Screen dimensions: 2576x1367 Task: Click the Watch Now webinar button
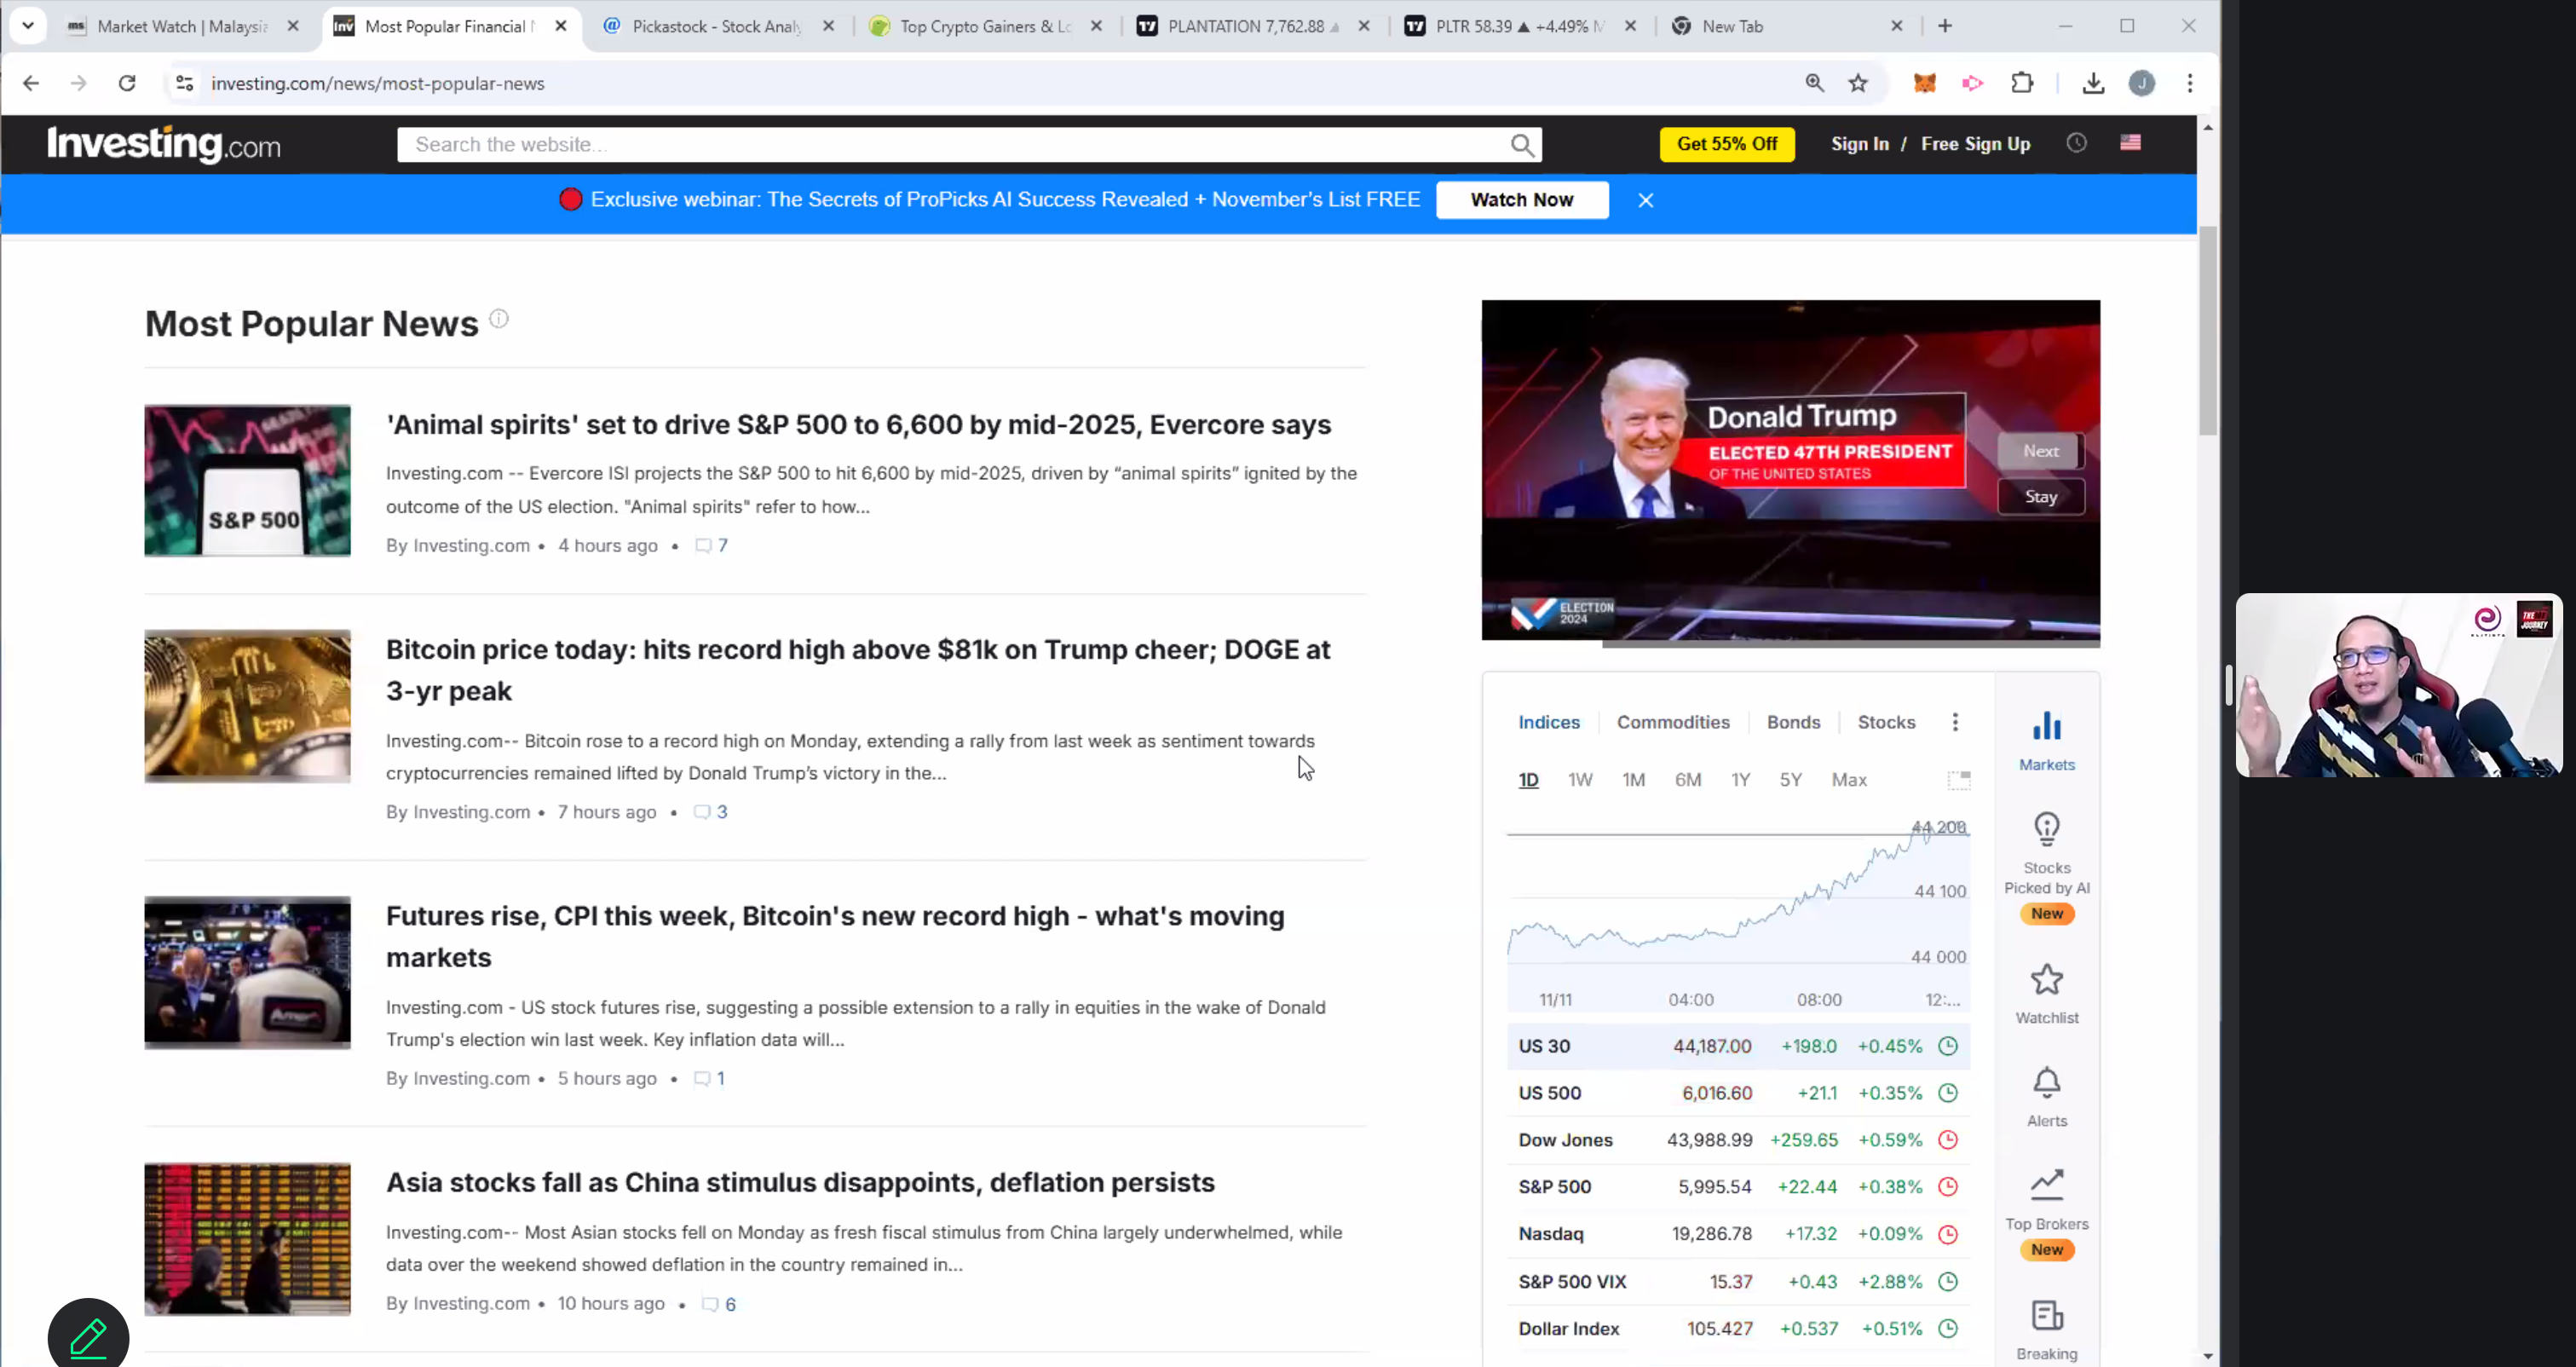click(x=1521, y=200)
